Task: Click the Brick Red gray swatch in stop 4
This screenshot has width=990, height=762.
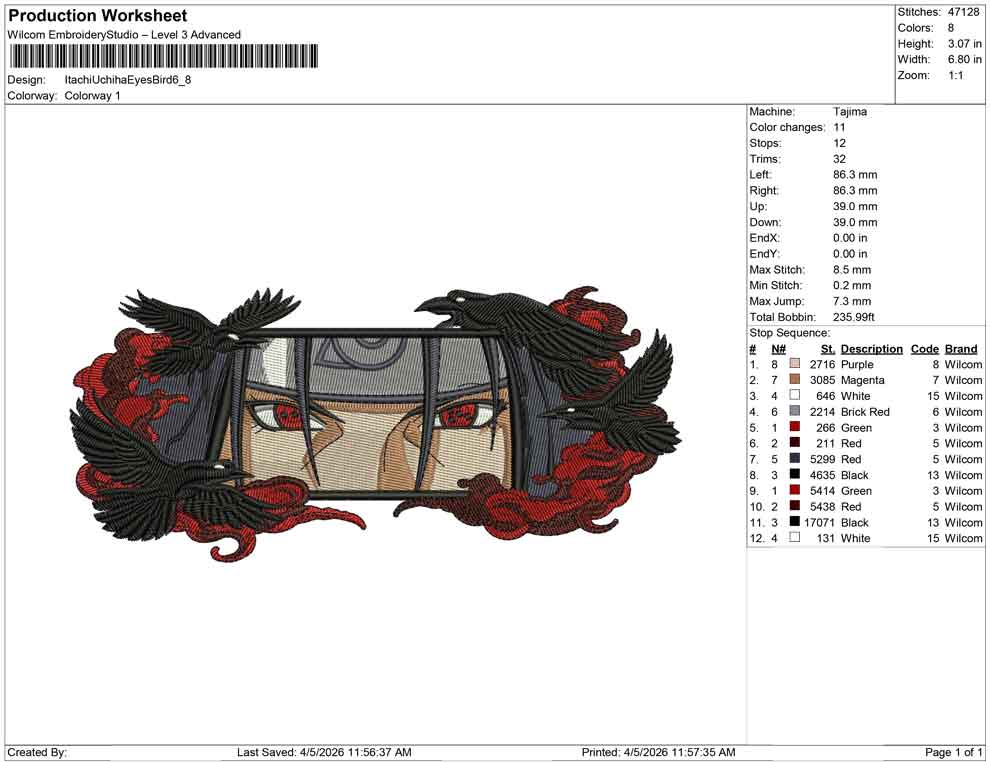Action: pos(794,411)
